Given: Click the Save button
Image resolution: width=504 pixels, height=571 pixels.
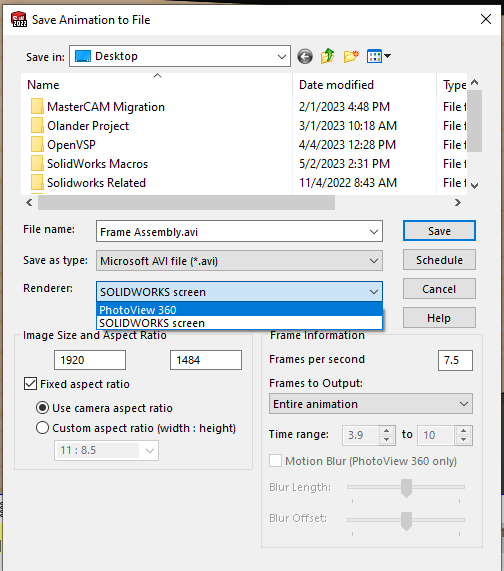Looking at the screenshot, I should coord(439,231).
